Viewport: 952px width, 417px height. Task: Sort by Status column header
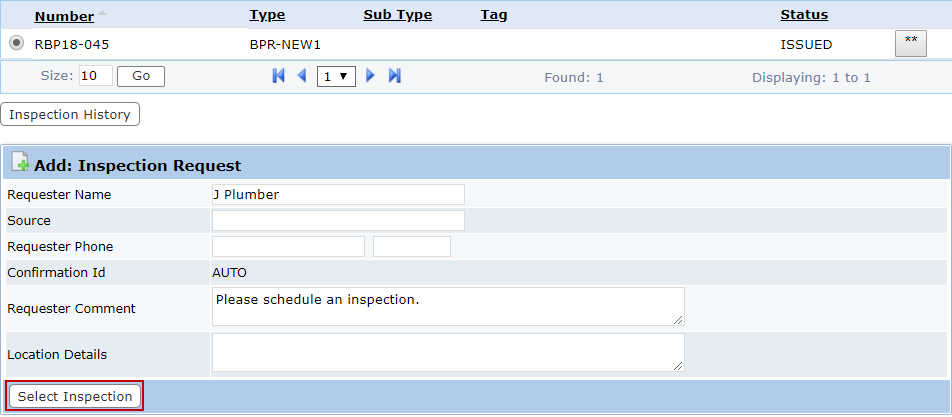[804, 15]
